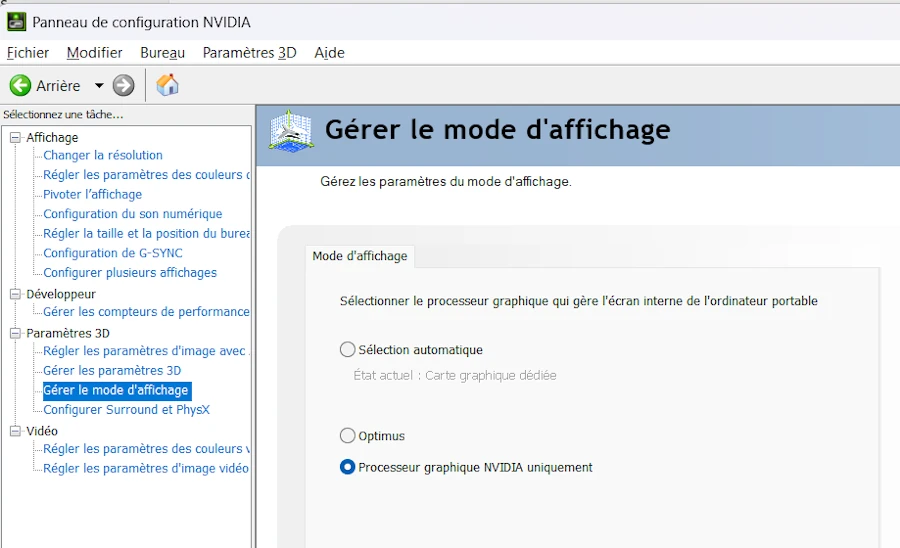
Task: Open the Paramètres 3D menu
Action: [249, 53]
